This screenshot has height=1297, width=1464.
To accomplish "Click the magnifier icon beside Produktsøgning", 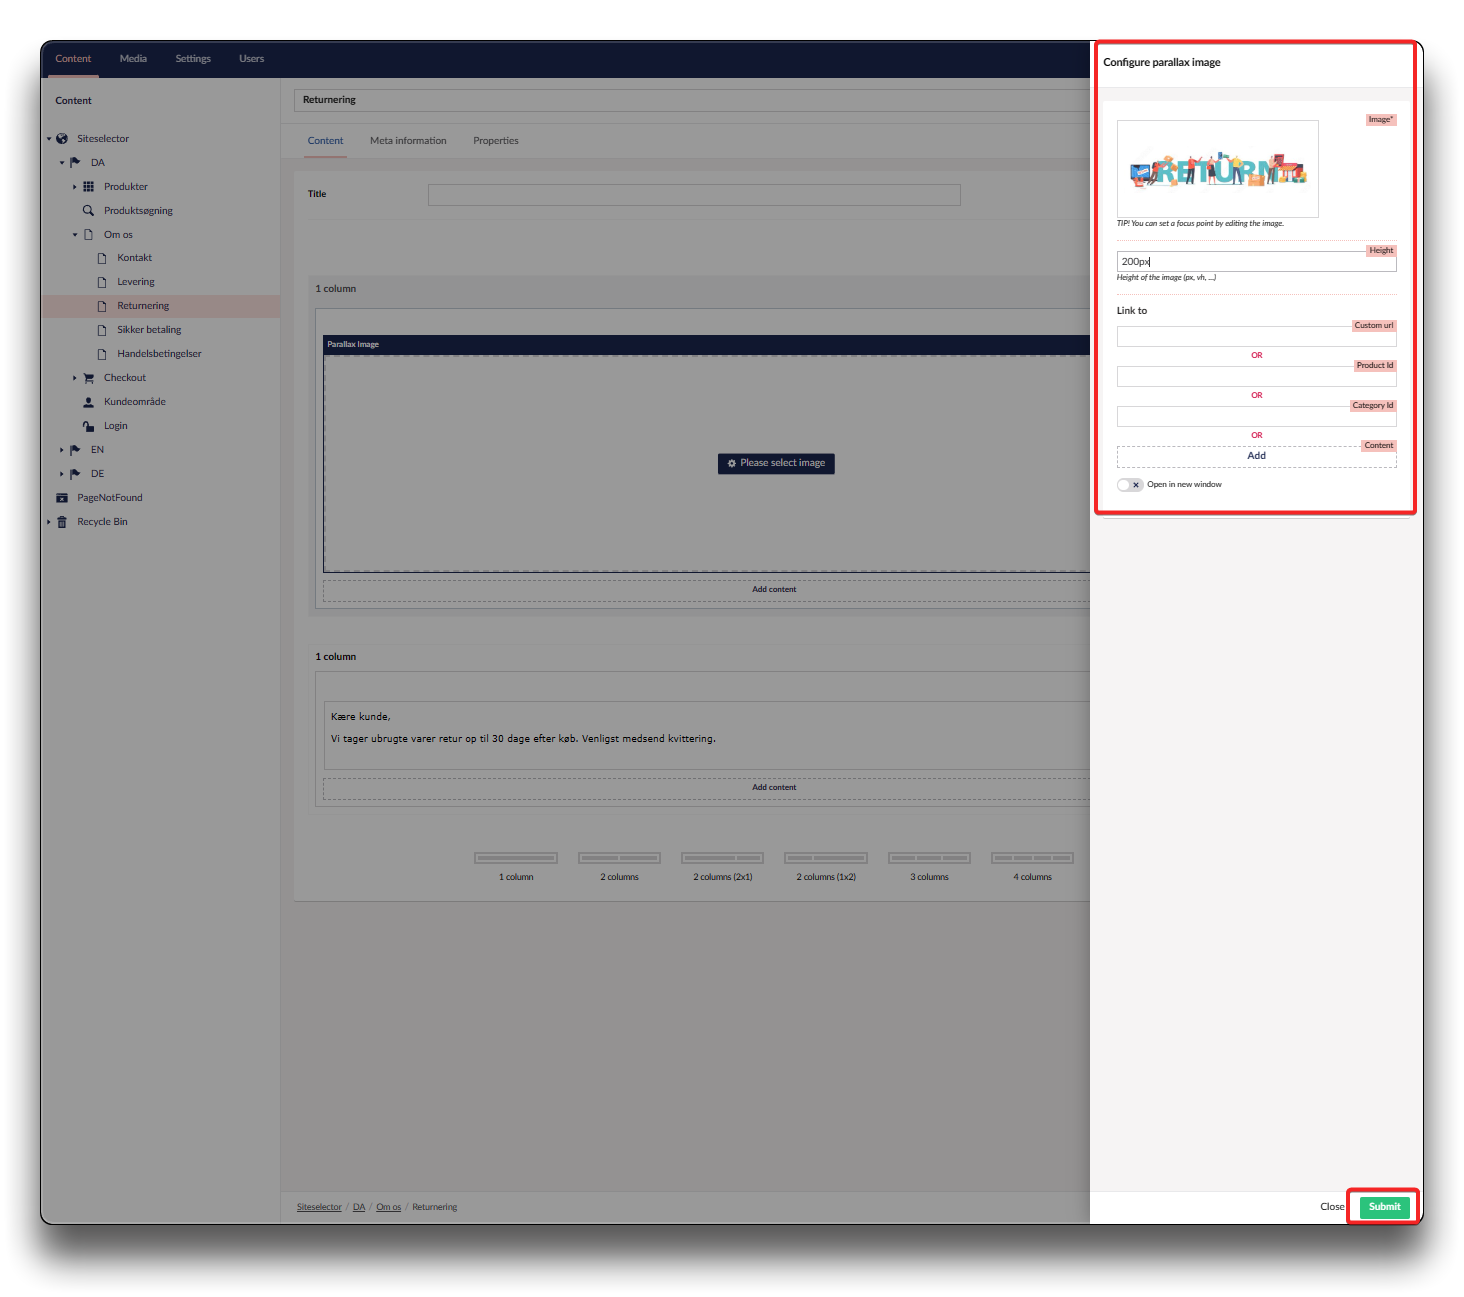I will [x=88, y=211].
